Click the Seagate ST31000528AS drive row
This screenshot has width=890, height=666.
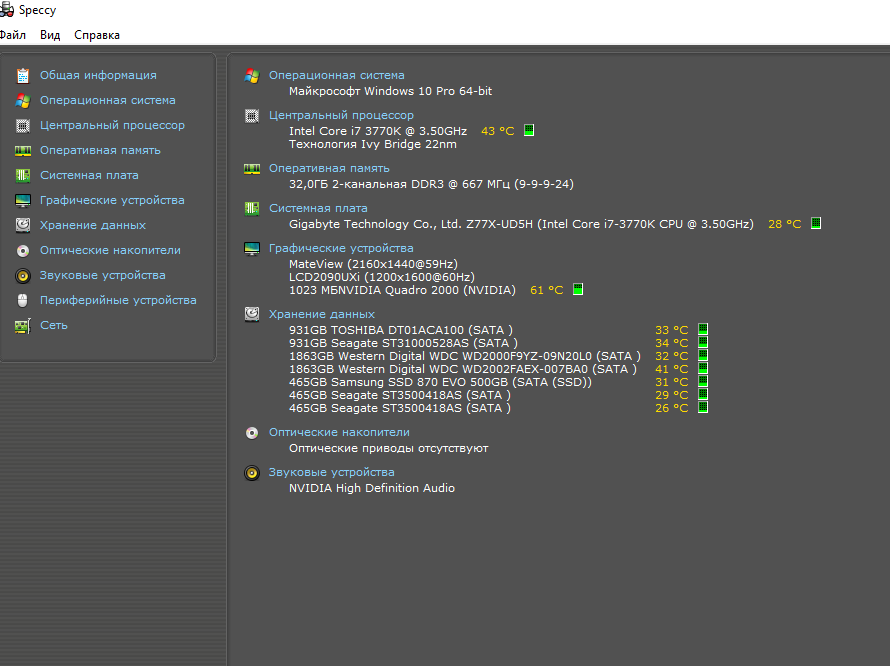coord(403,343)
